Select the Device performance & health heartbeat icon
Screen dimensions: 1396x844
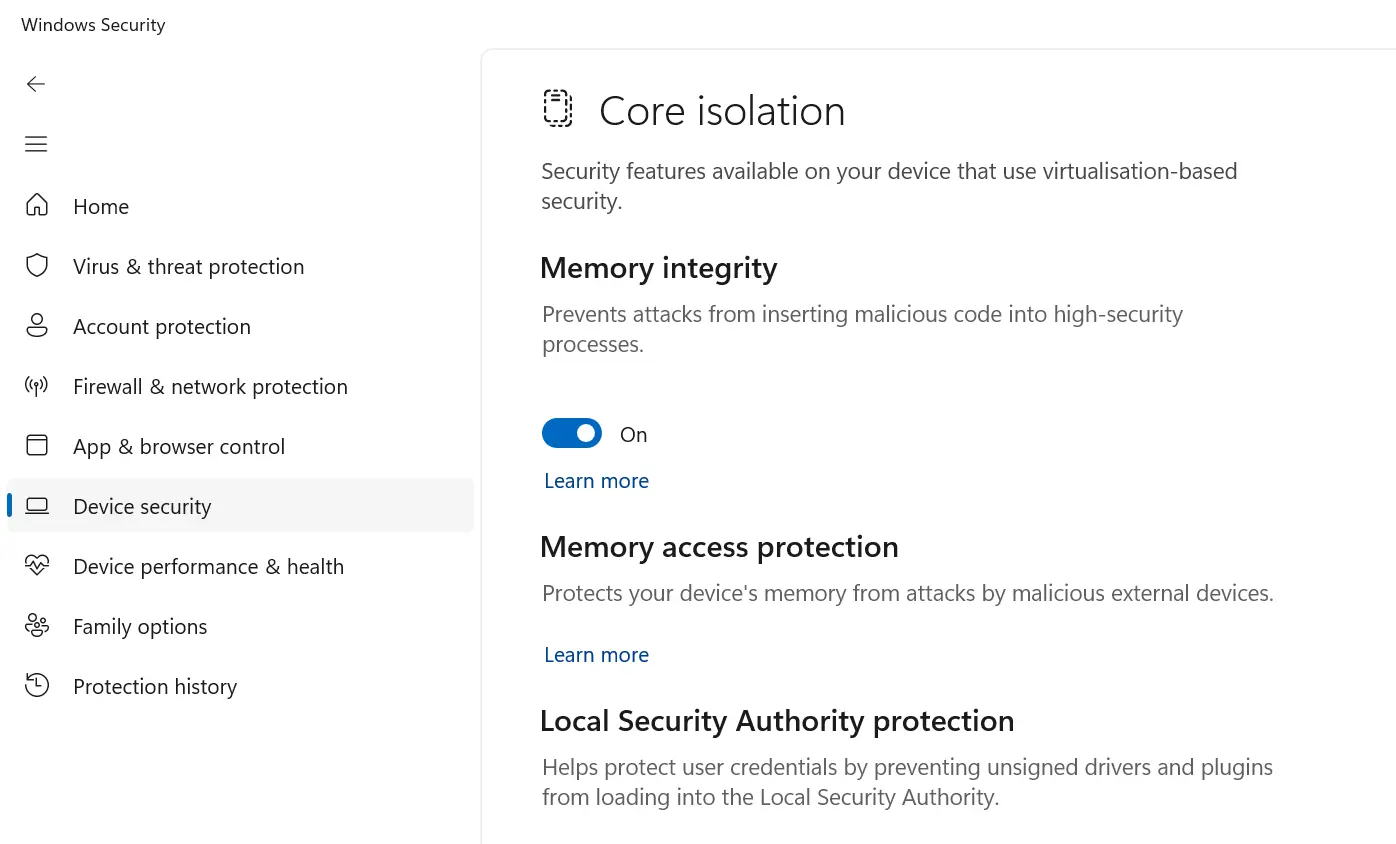37,565
